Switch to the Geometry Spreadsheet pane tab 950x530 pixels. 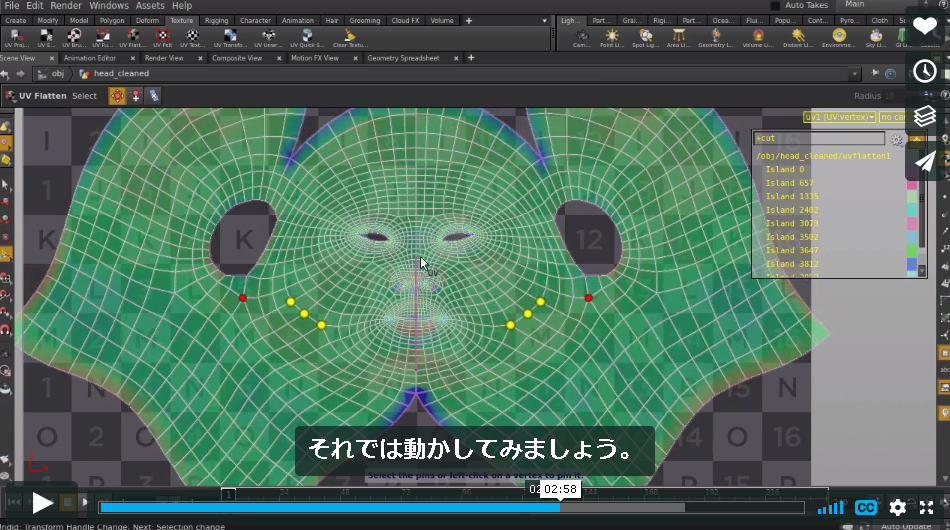(403, 58)
